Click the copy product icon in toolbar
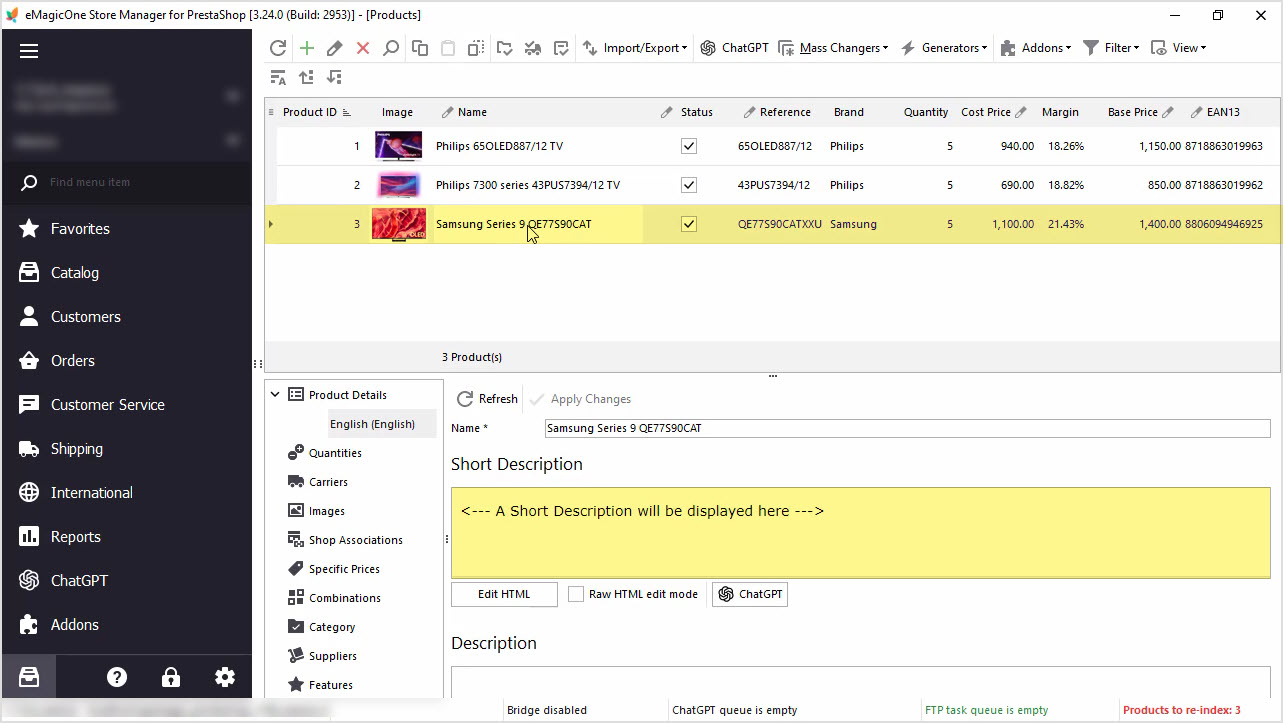Image resolution: width=1283 pixels, height=723 pixels. 420,48
